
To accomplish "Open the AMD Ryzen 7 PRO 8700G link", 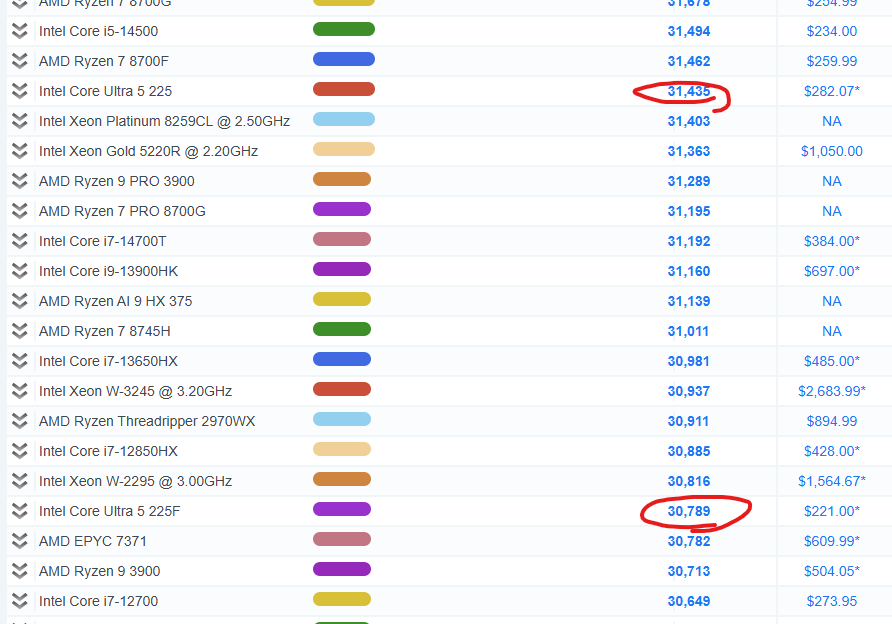I will 122,211.
